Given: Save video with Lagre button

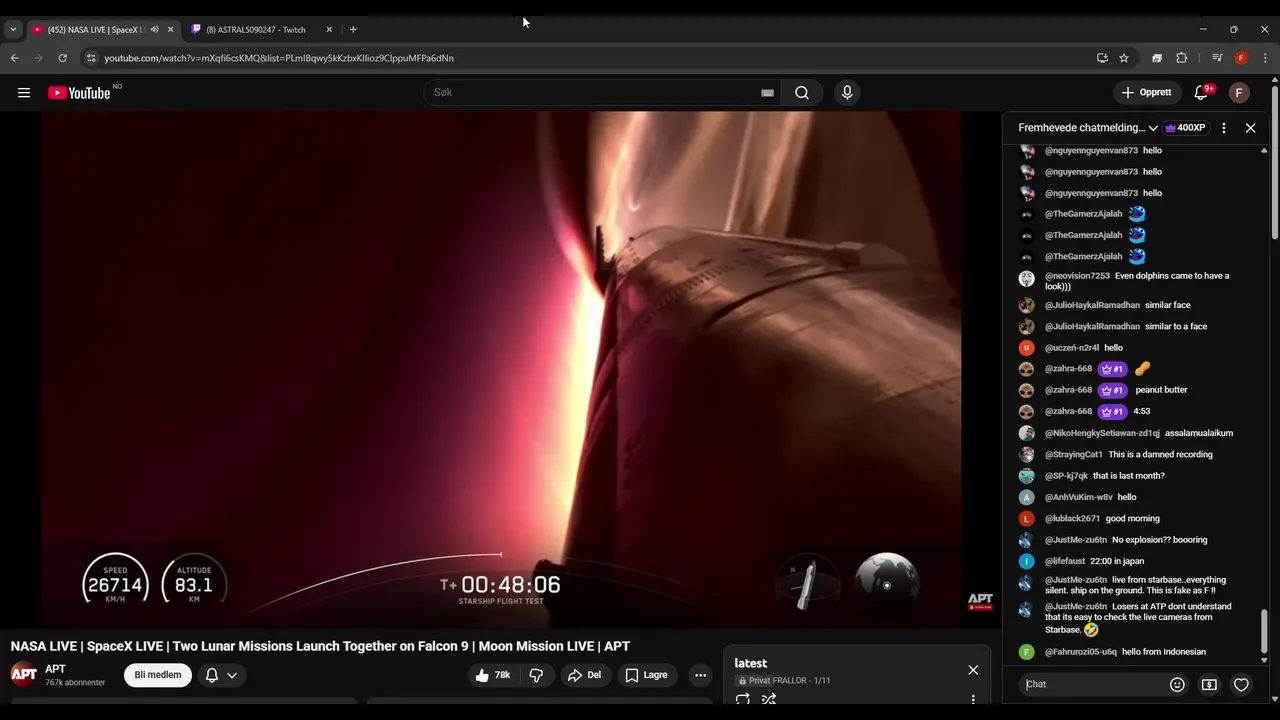Looking at the screenshot, I should click(647, 675).
